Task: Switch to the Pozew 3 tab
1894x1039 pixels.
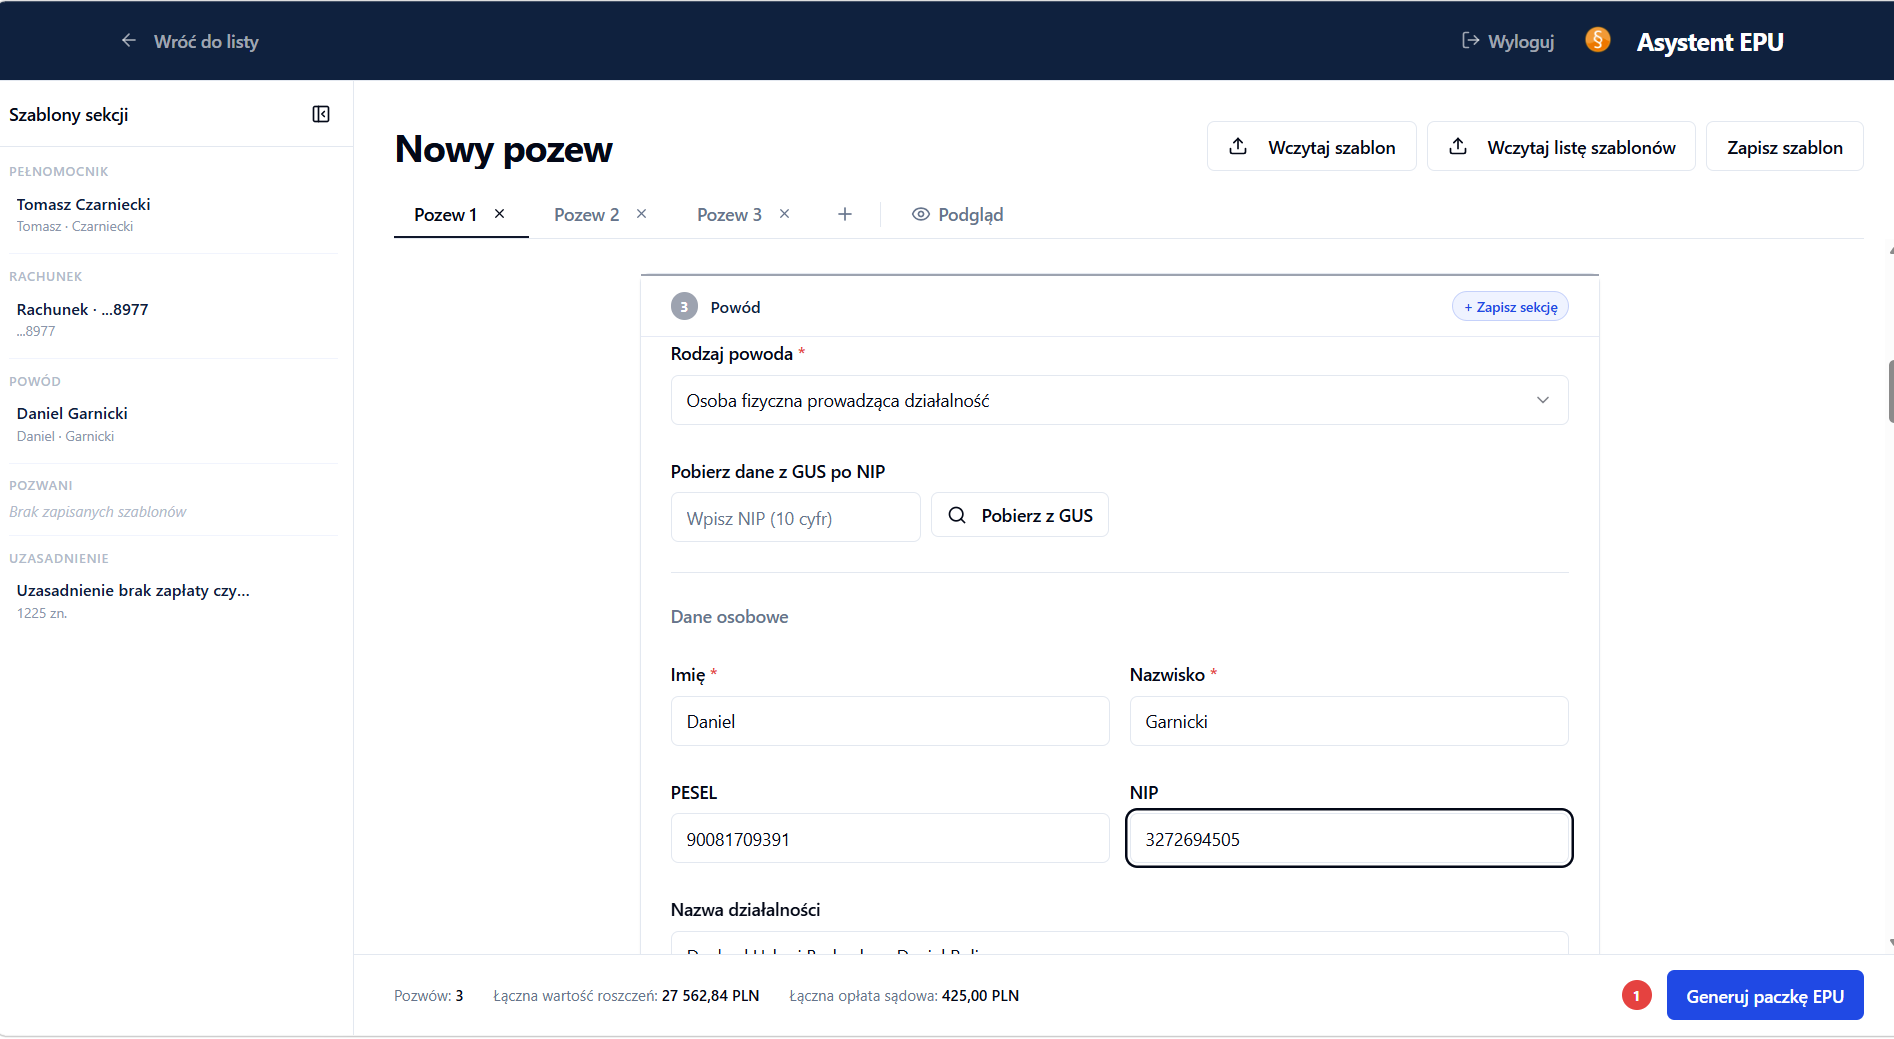Action: tap(729, 214)
